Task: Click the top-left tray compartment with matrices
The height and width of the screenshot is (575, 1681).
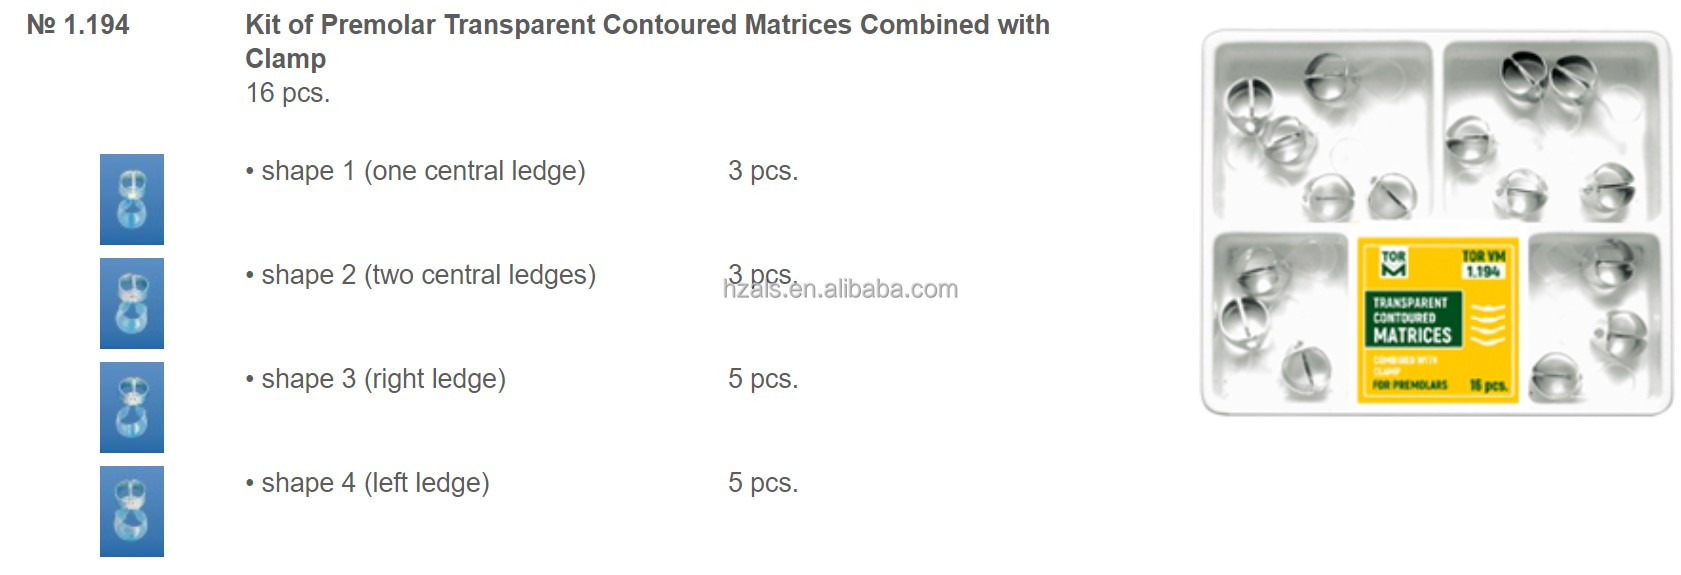Action: 1321,131
